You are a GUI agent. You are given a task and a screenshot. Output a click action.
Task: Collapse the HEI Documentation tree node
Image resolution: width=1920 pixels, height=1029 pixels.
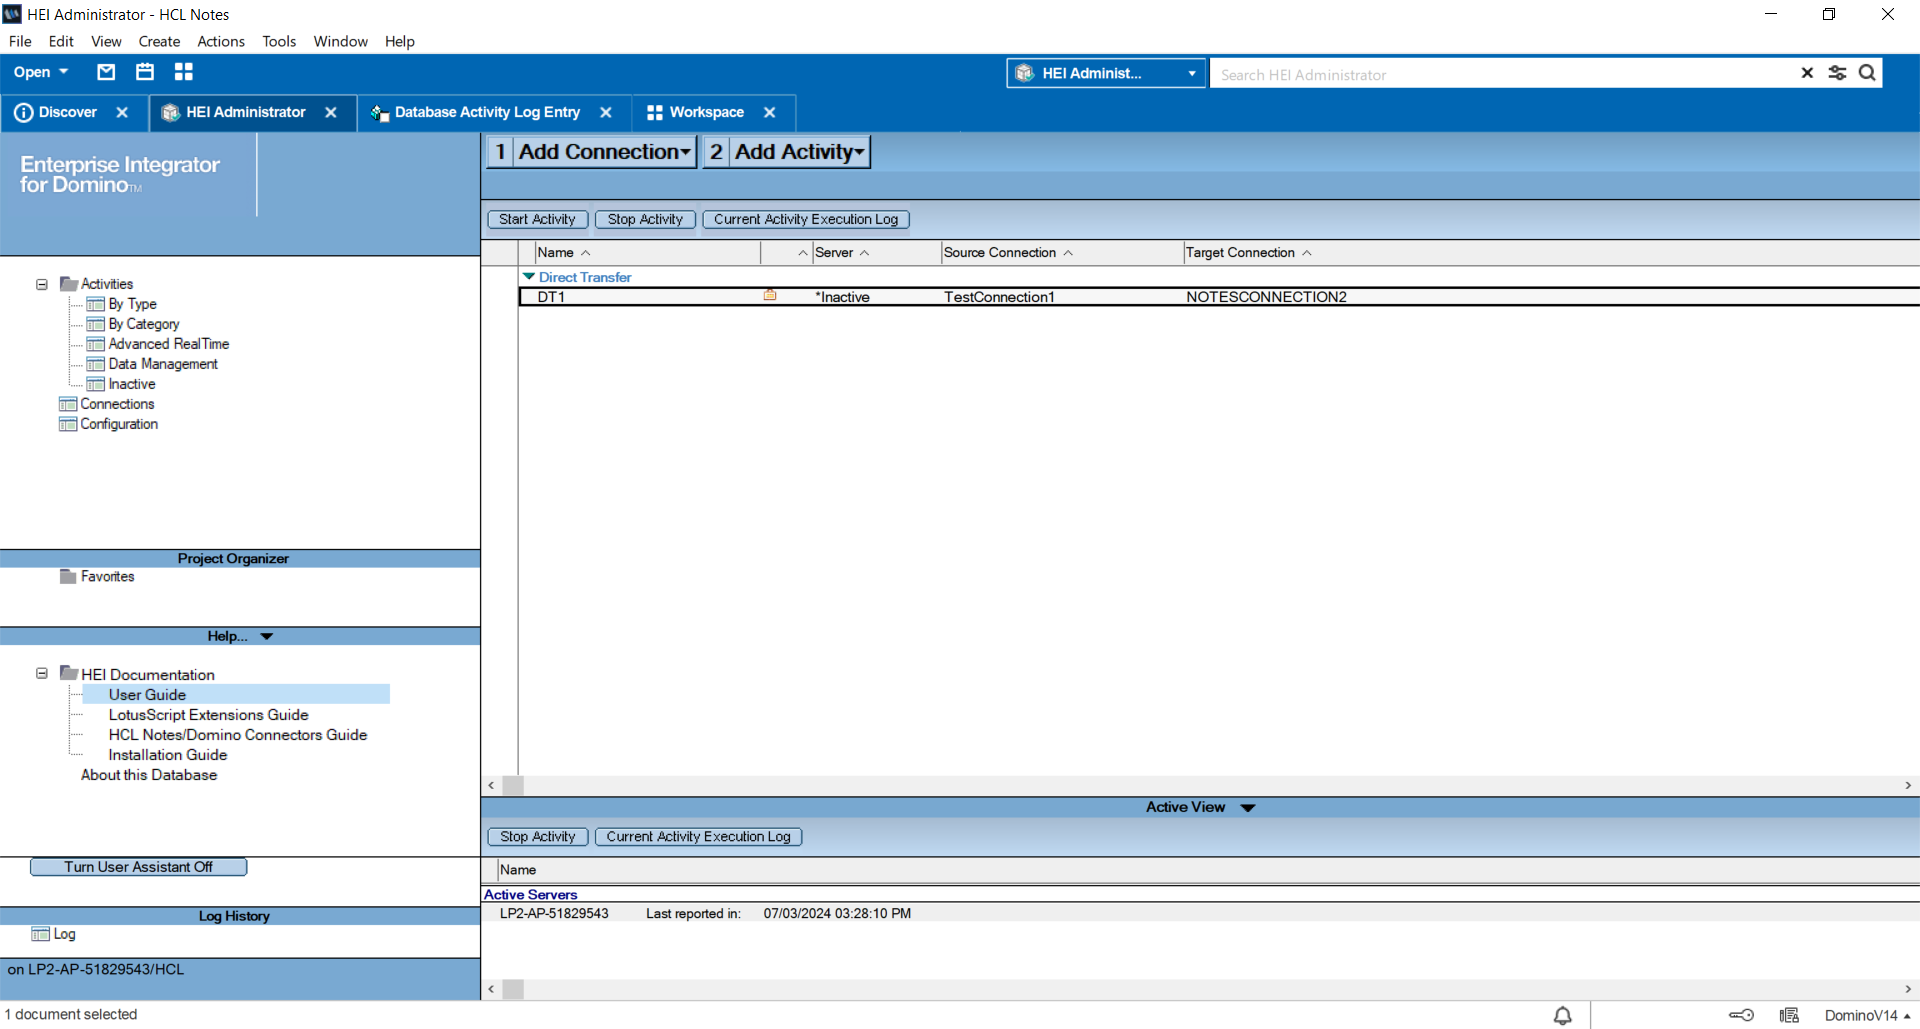(x=42, y=673)
